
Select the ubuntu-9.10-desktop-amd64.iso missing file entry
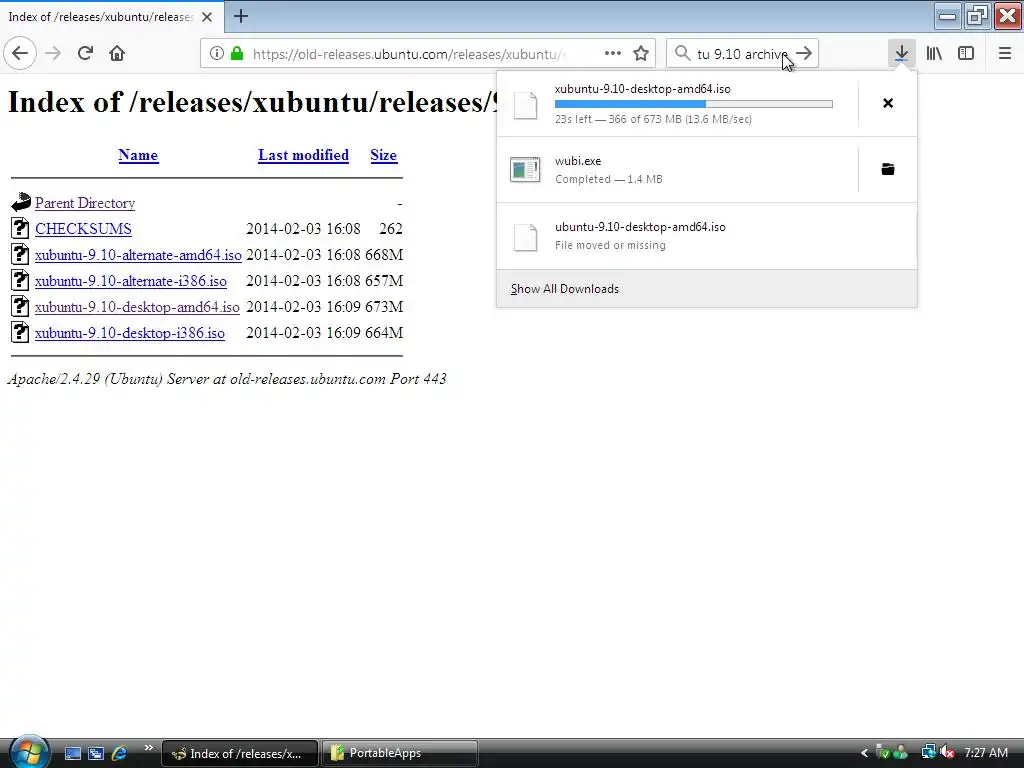click(707, 236)
